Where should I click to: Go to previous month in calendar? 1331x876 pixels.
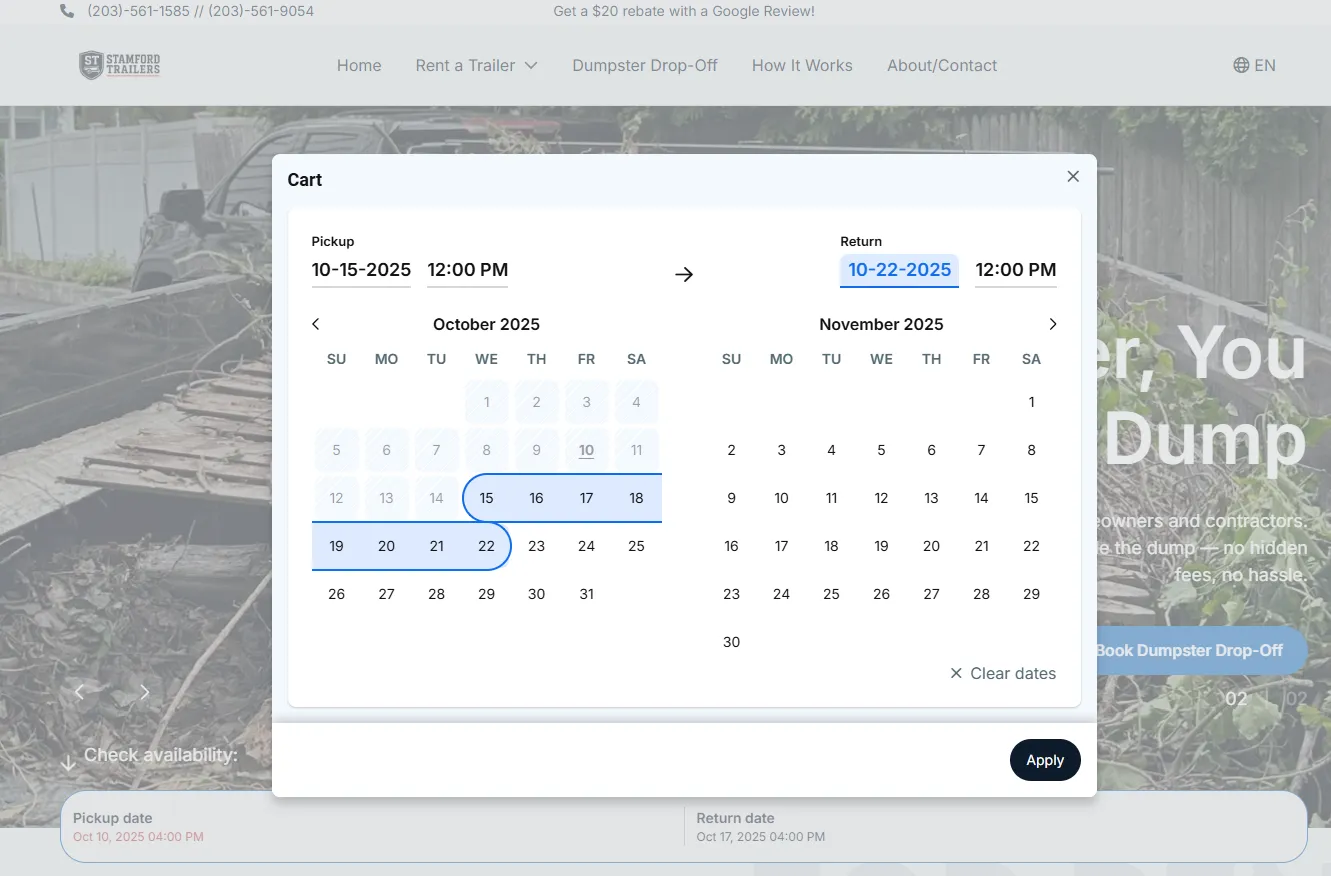(x=316, y=324)
